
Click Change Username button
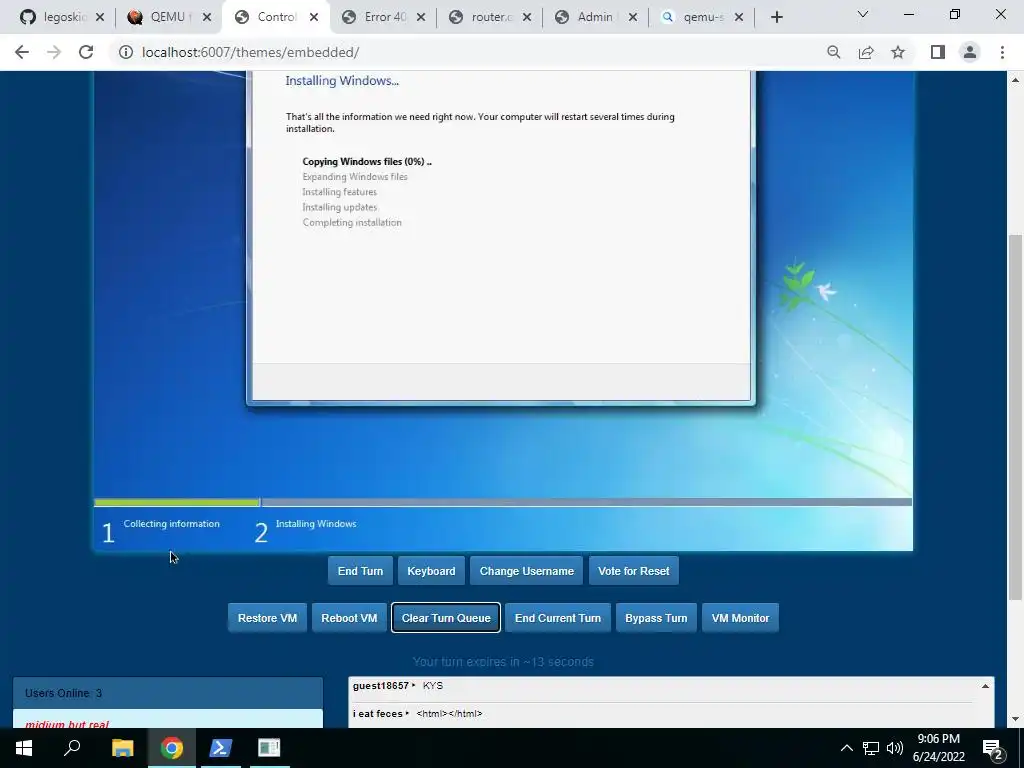pyautogui.click(x=526, y=571)
